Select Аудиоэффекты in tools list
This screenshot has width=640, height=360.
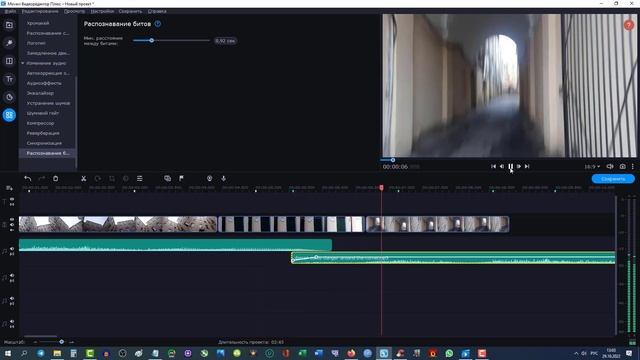[x=44, y=83]
